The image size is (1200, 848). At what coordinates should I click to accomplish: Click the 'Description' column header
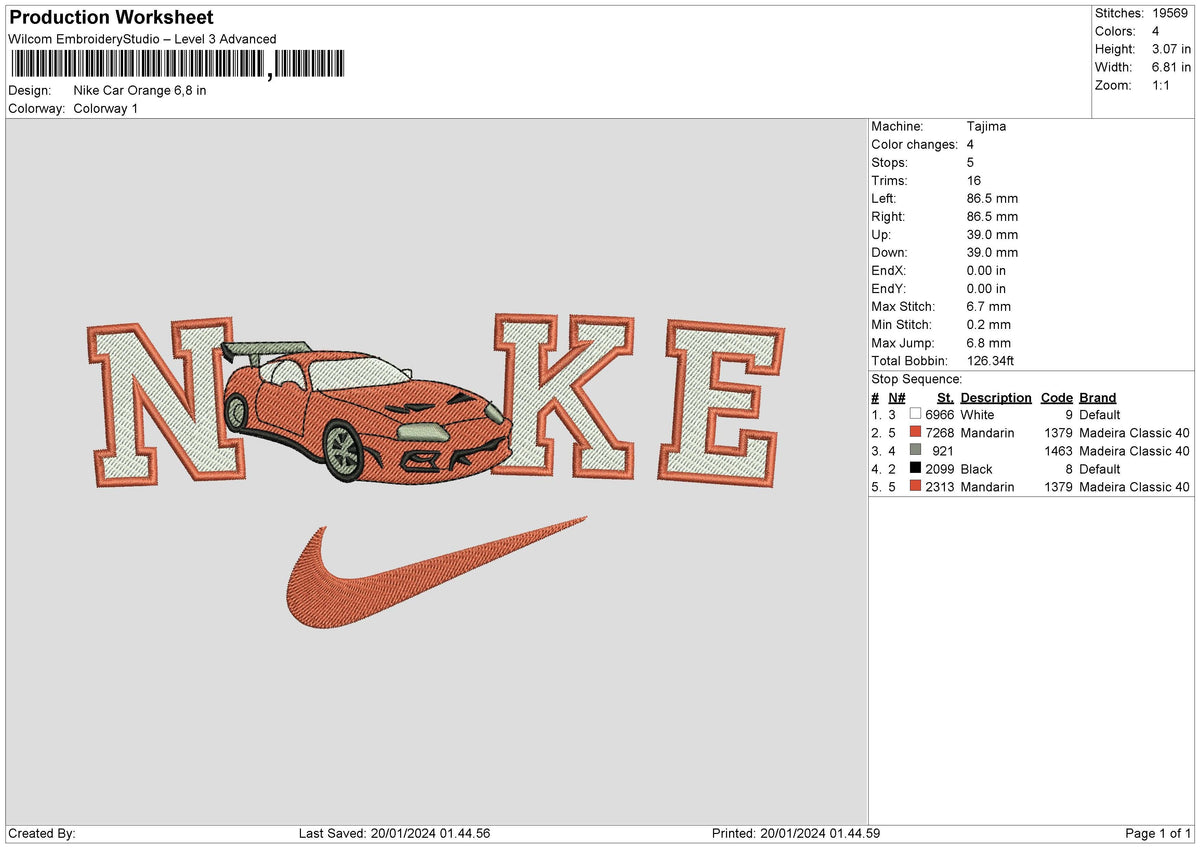pos(996,397)
